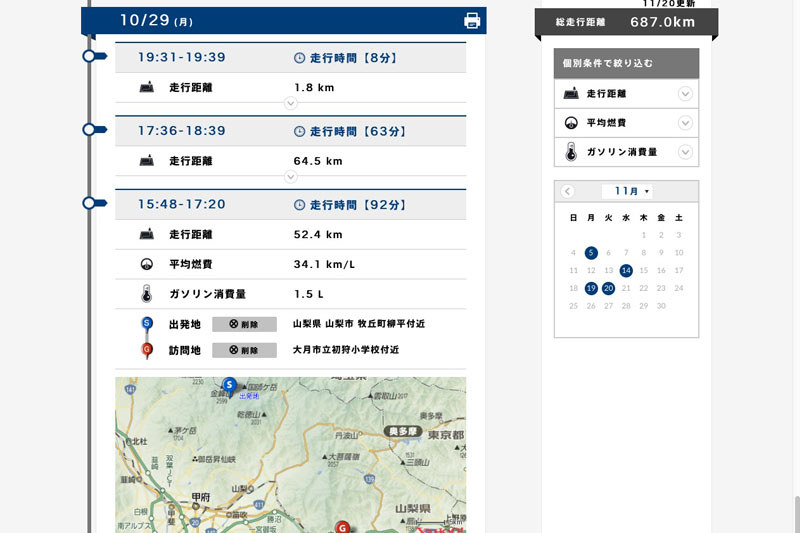
Task: Expand the 平均燃費 filter dropdown in the sidebar
Action: [685, 123]
